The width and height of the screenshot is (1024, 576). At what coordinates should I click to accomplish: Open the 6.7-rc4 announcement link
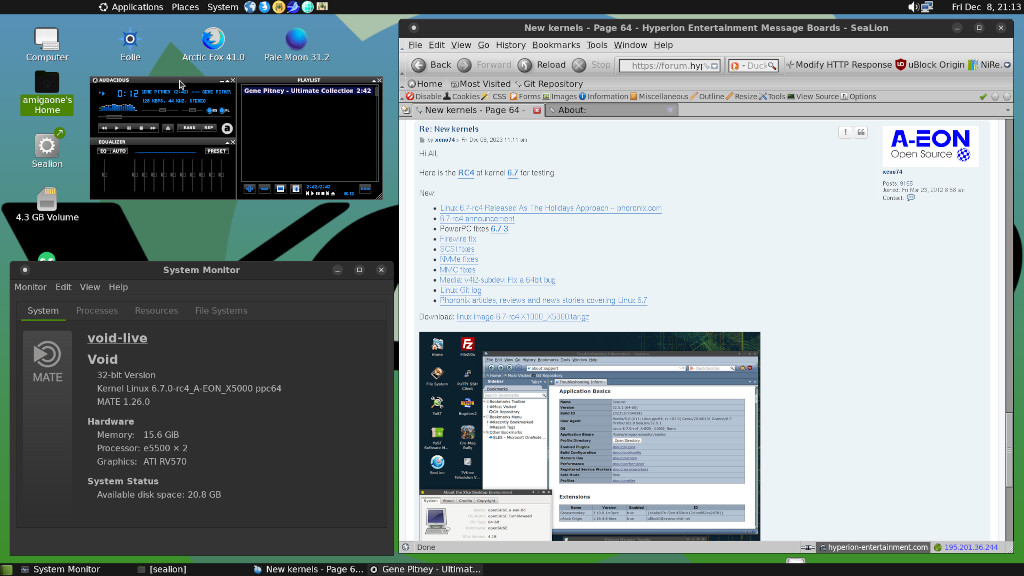pyautogui.click(x=477, y=219)
